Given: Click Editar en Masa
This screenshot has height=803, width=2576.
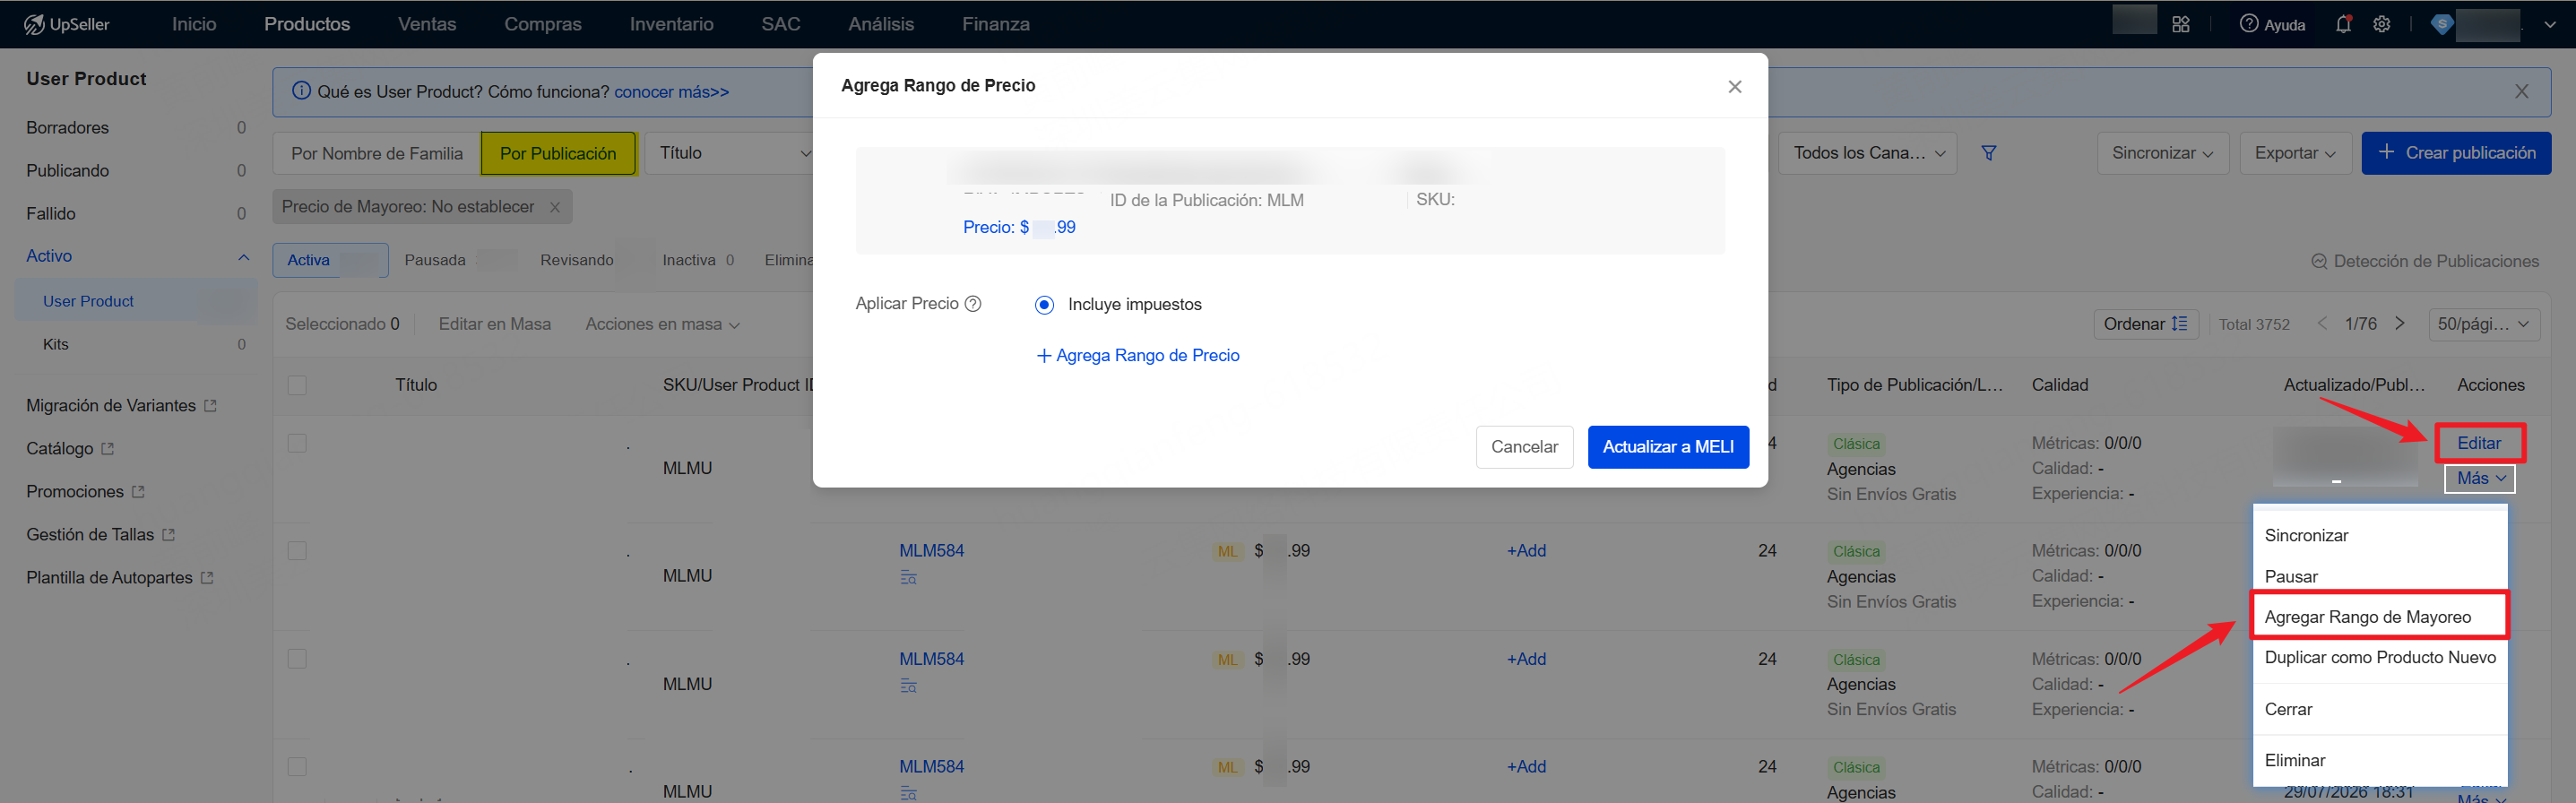Looking at the screenshot, I should click(x=494, y=324).
